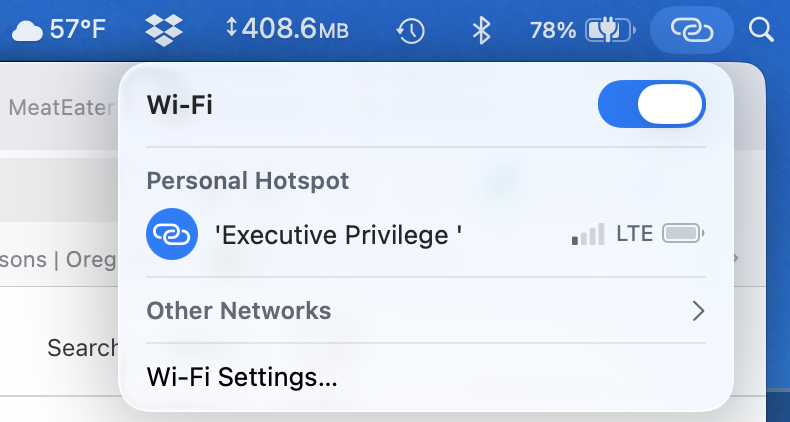Click the hotspot signal strength bars

click(x=588, y=235)
